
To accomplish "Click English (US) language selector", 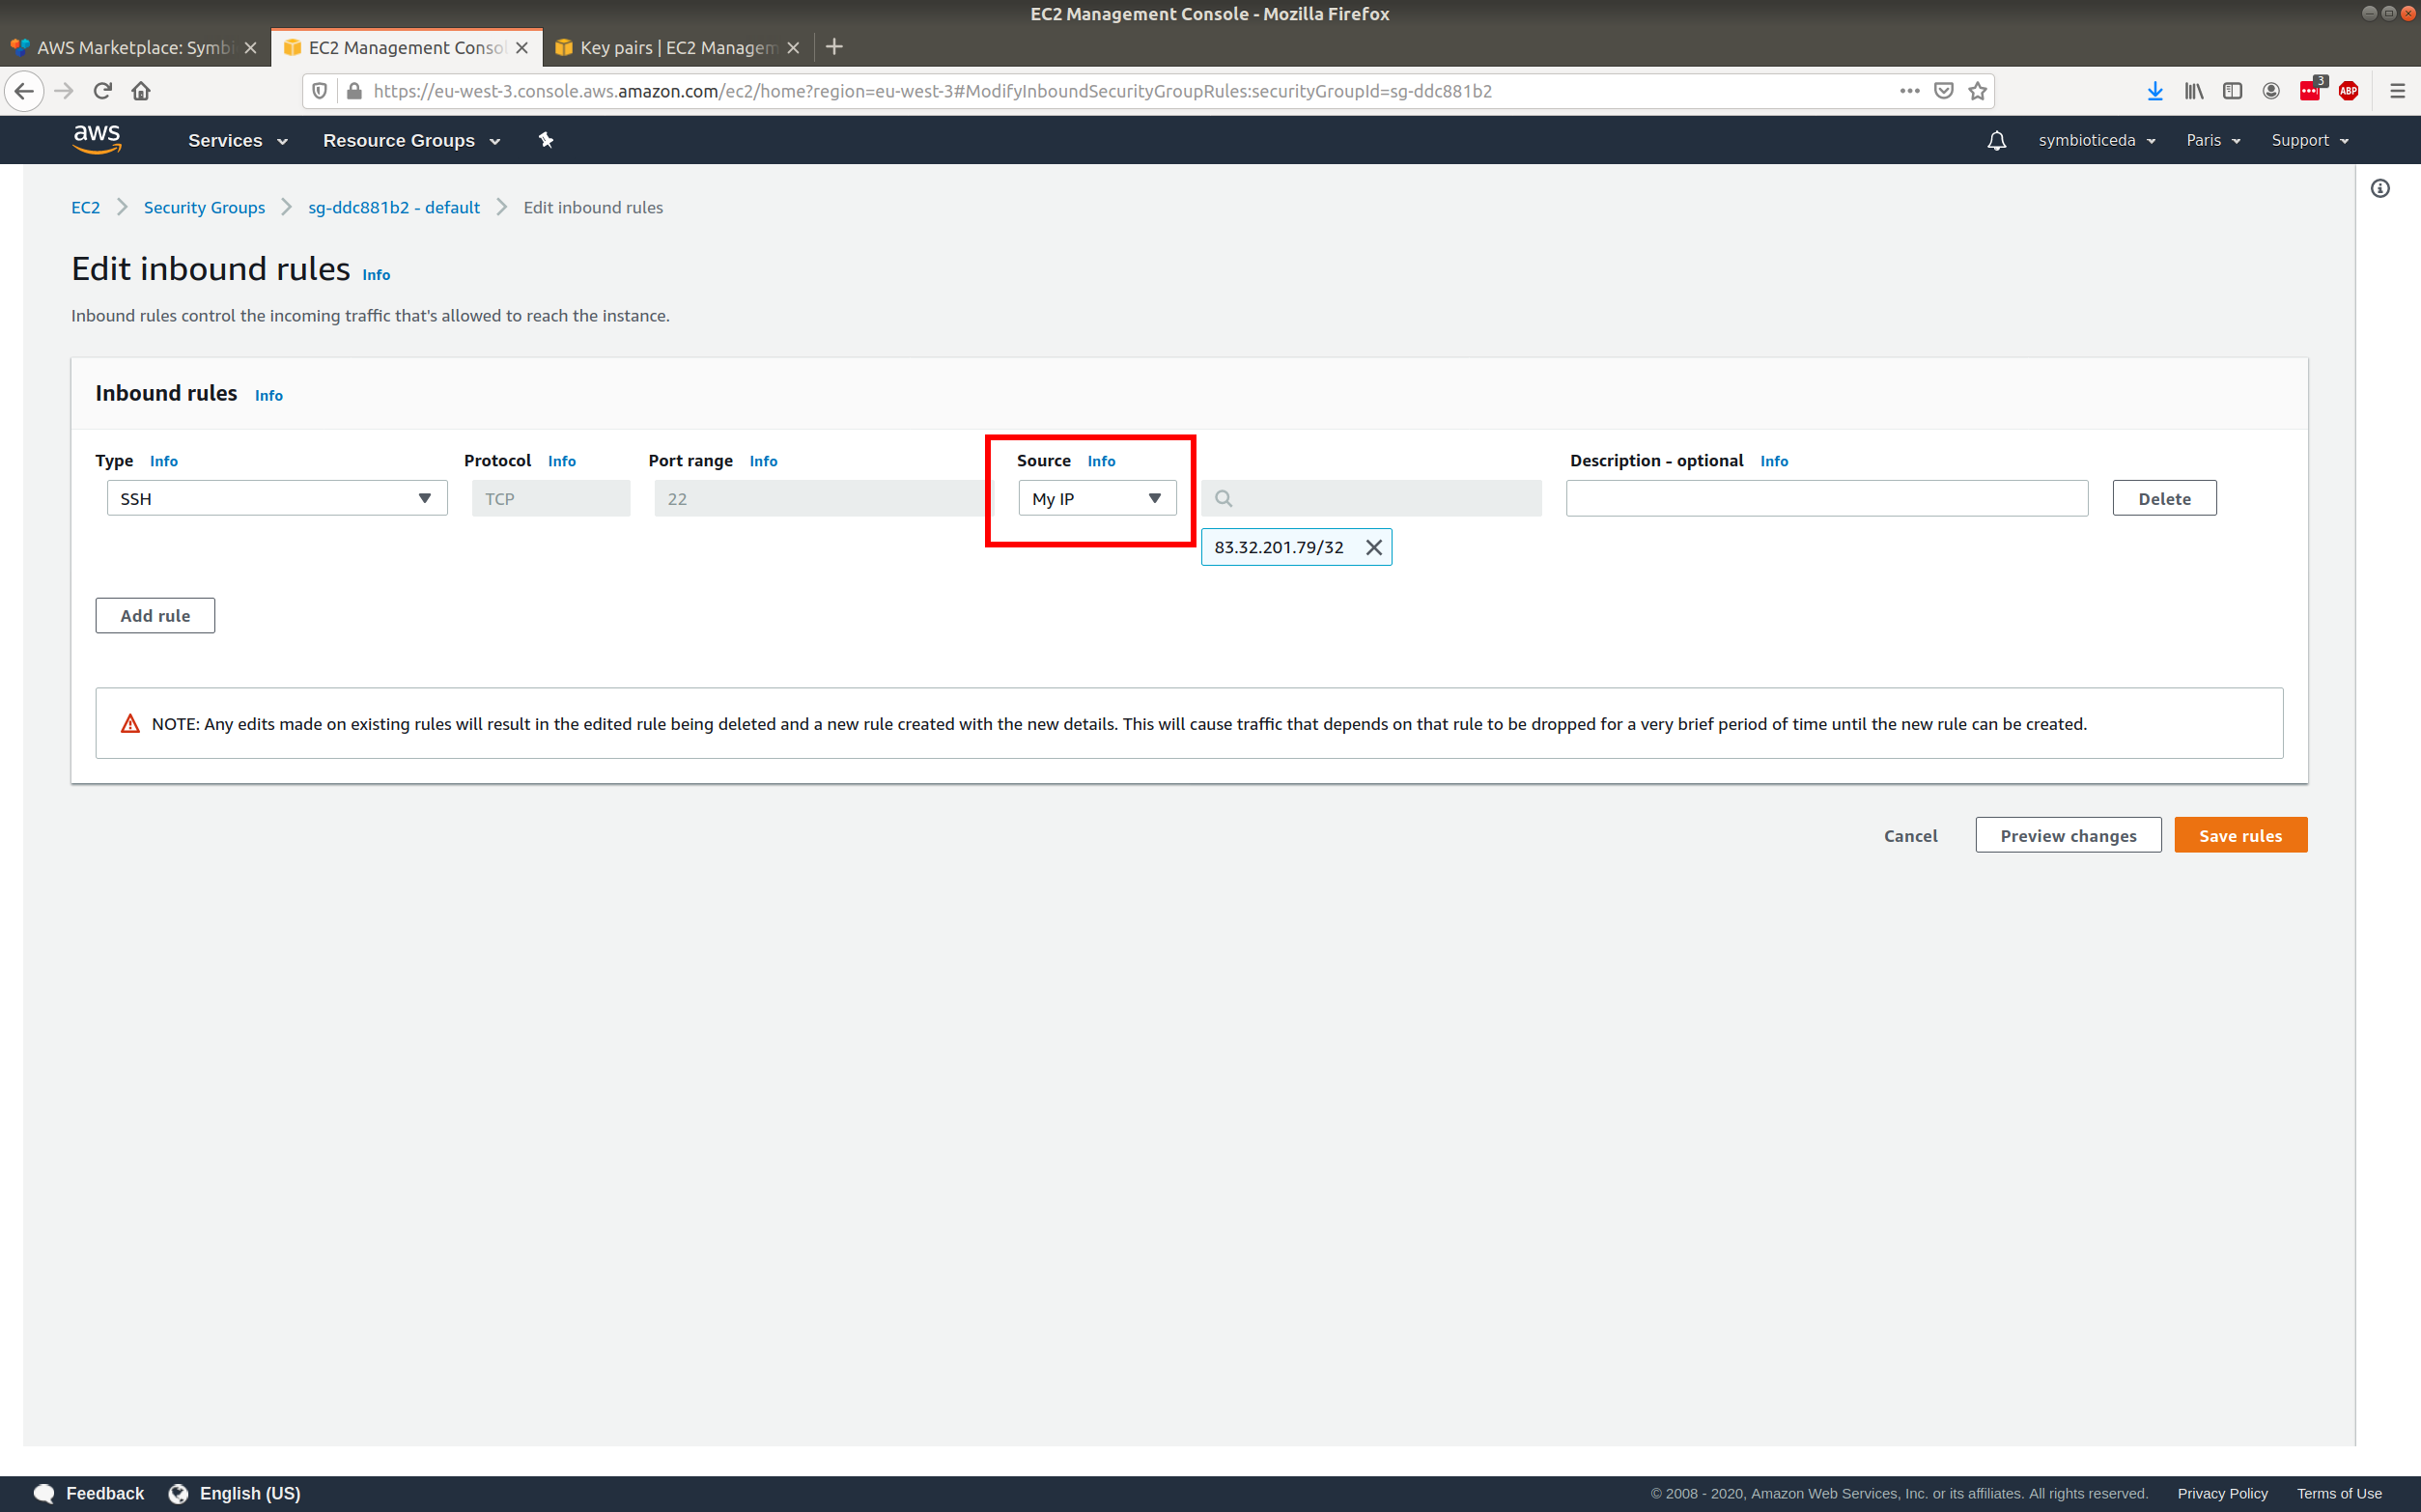I will pos(250,1493).
